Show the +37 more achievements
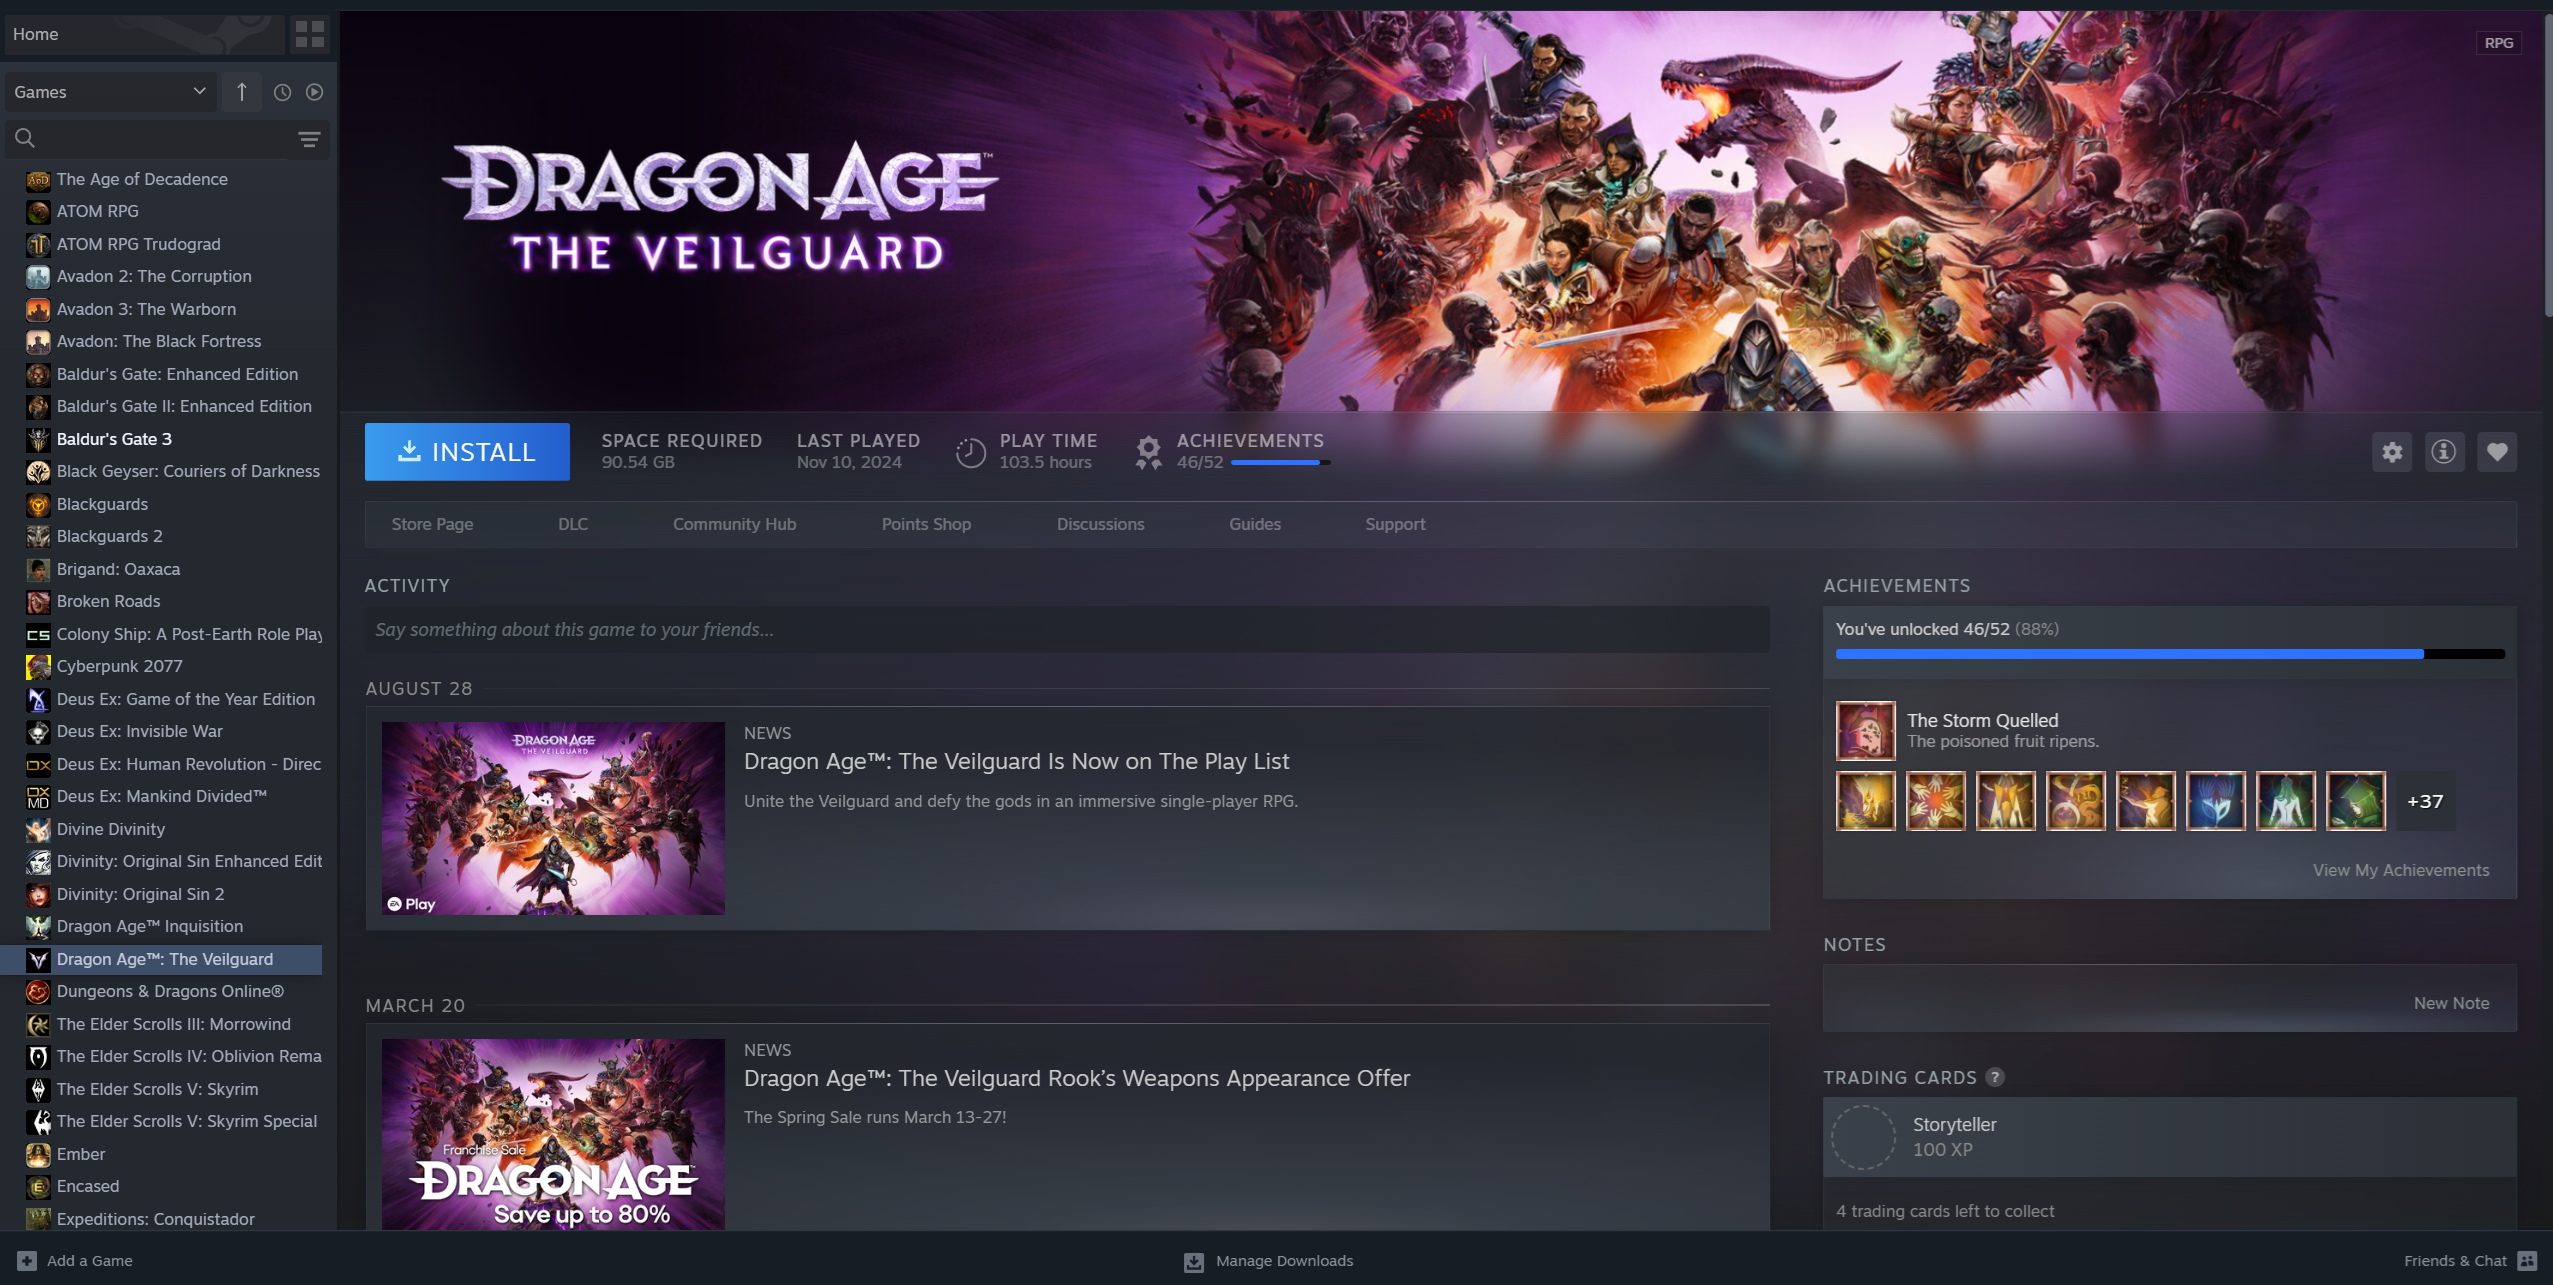This screenshot has height=1285, width=2553. click(2425, 801)
